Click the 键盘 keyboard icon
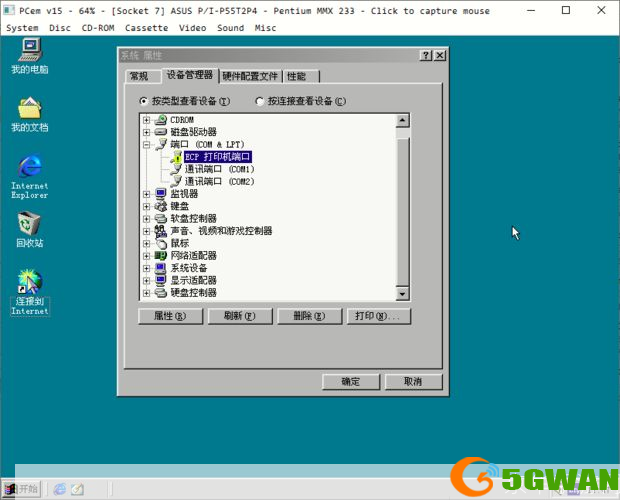The width and height of the screenshot is (620, 500). pyautogui.click(x=161, y=206)
